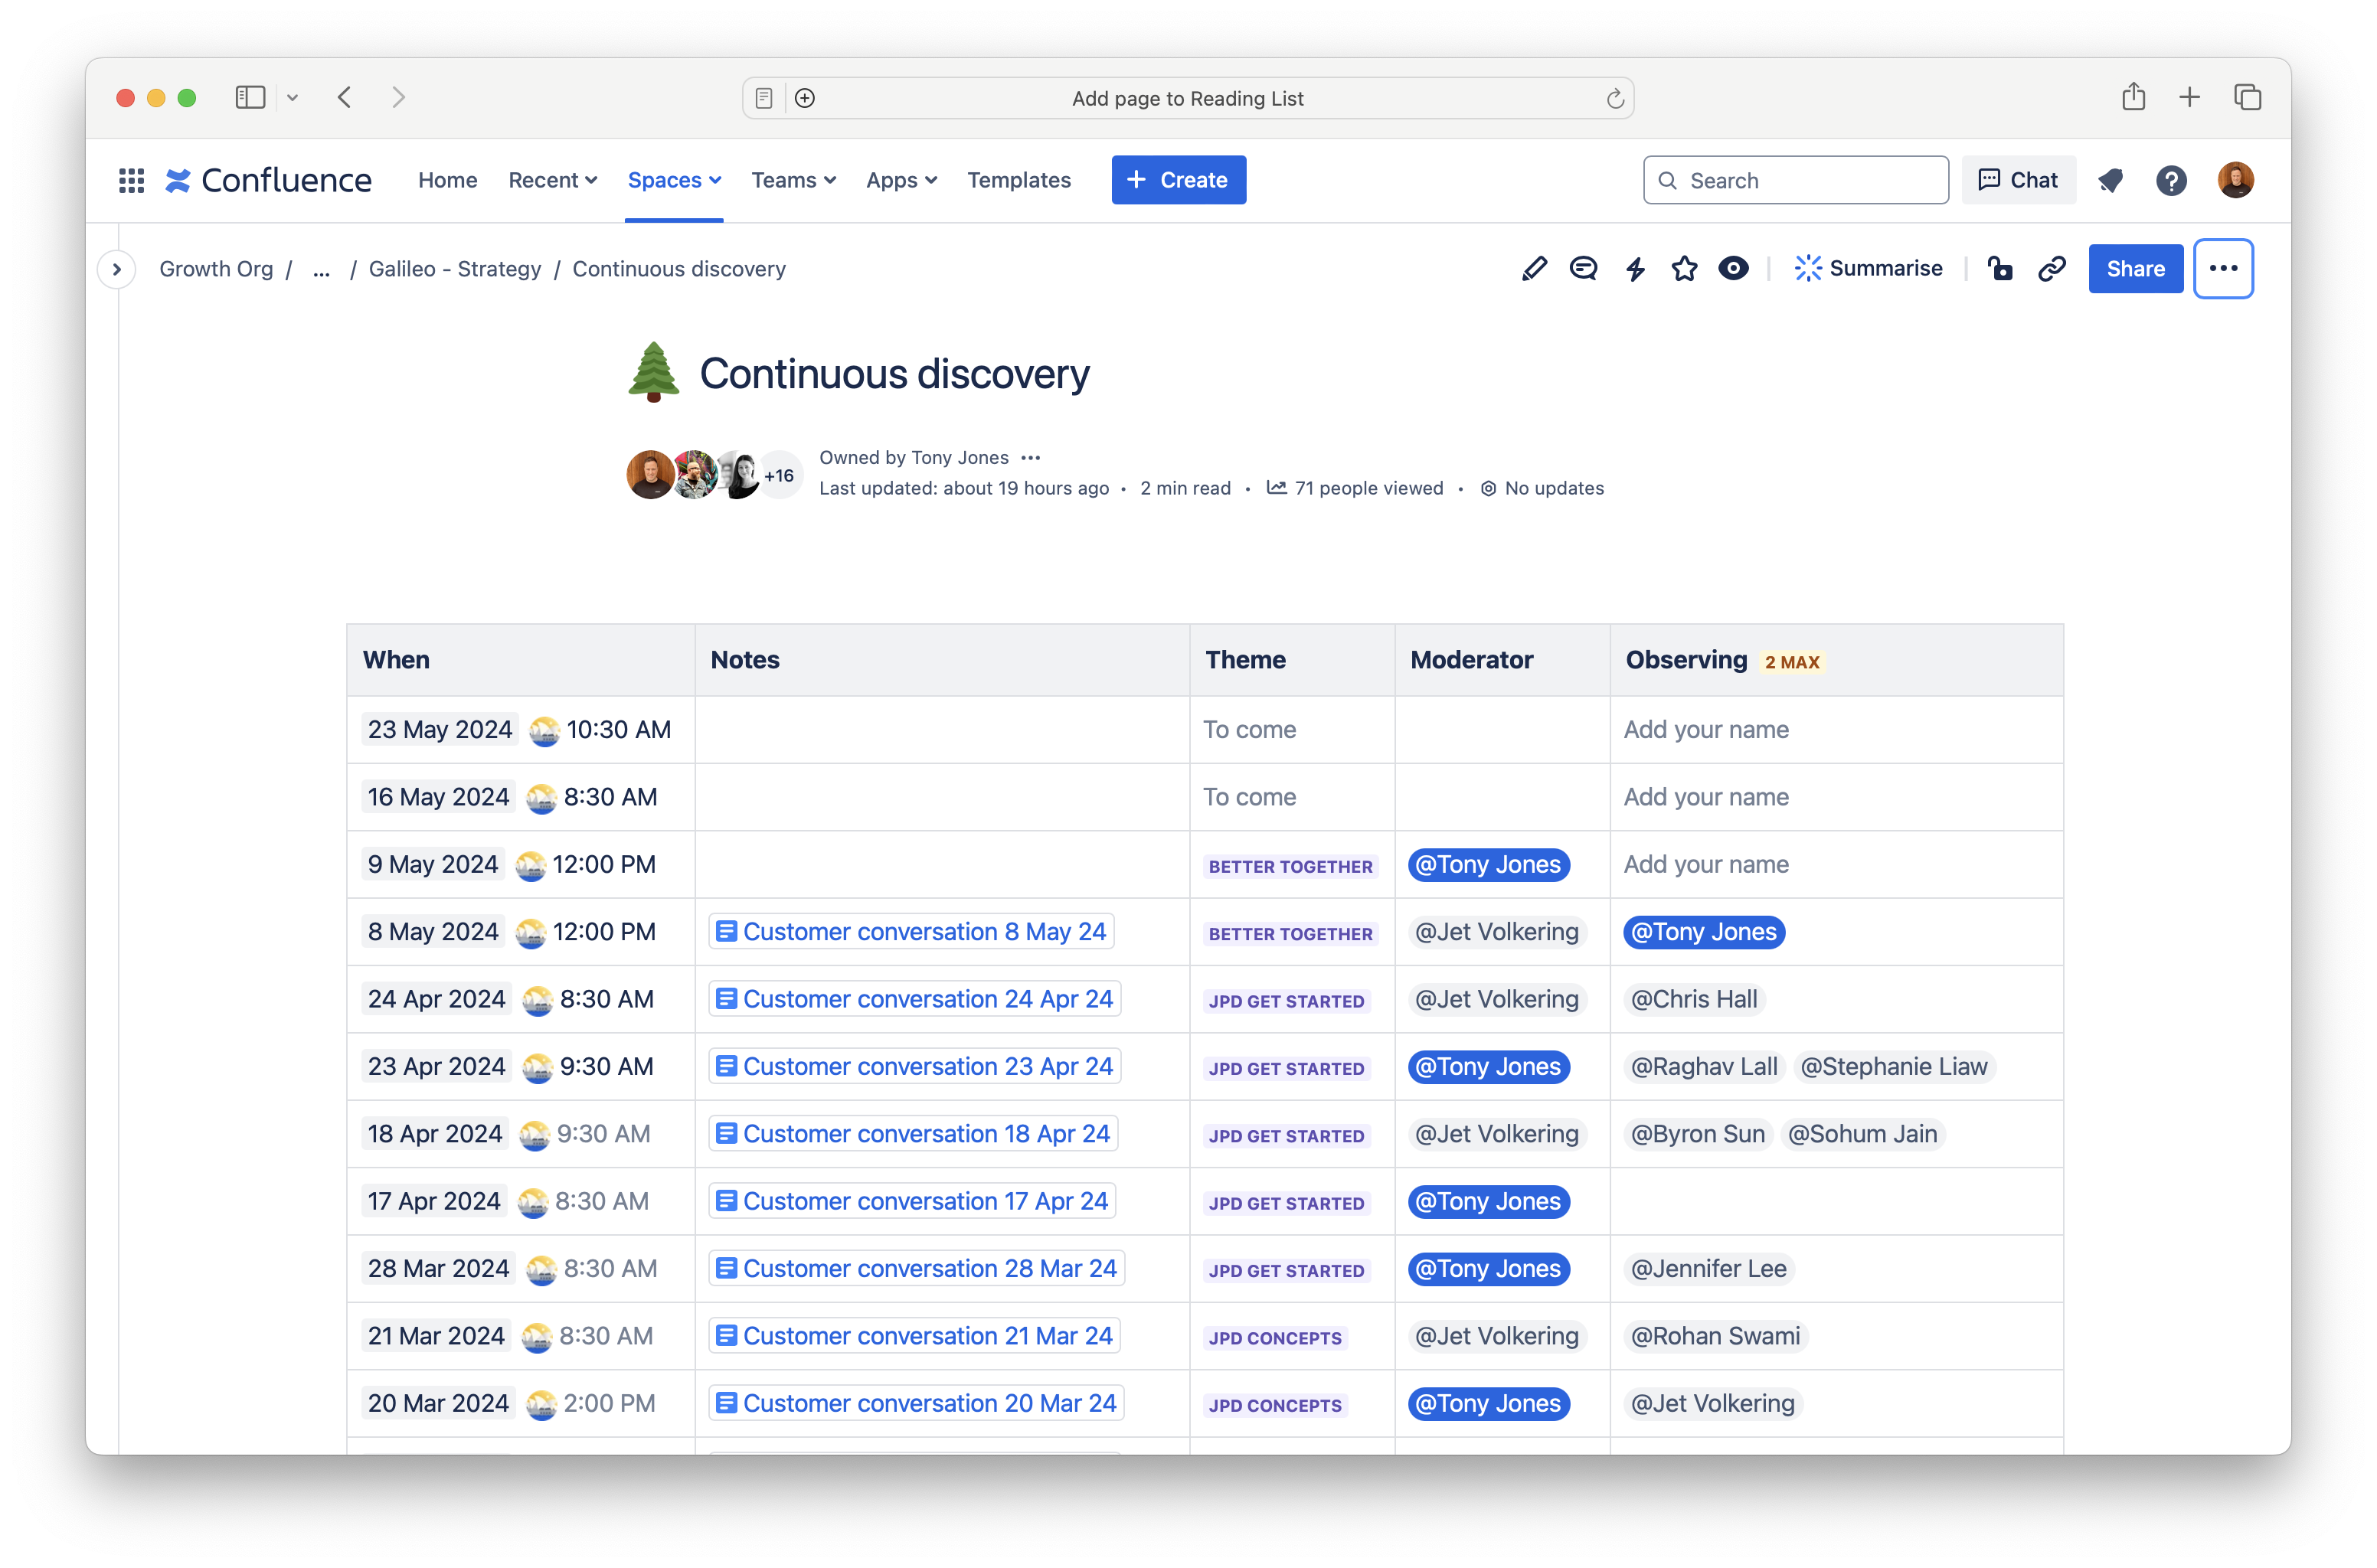Click the @Byron Sun mention
Image resolution: width=2377 pixels, height=1568 pixels.
[x=1697, y=1133]
